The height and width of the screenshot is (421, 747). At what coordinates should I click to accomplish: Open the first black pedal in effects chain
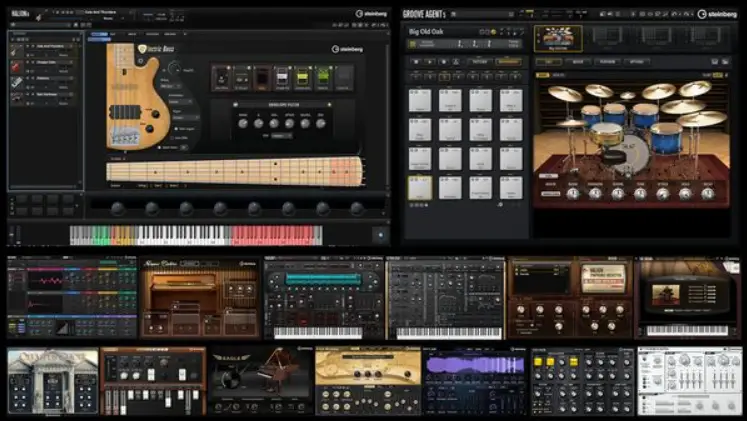click(x=221, y=78)
